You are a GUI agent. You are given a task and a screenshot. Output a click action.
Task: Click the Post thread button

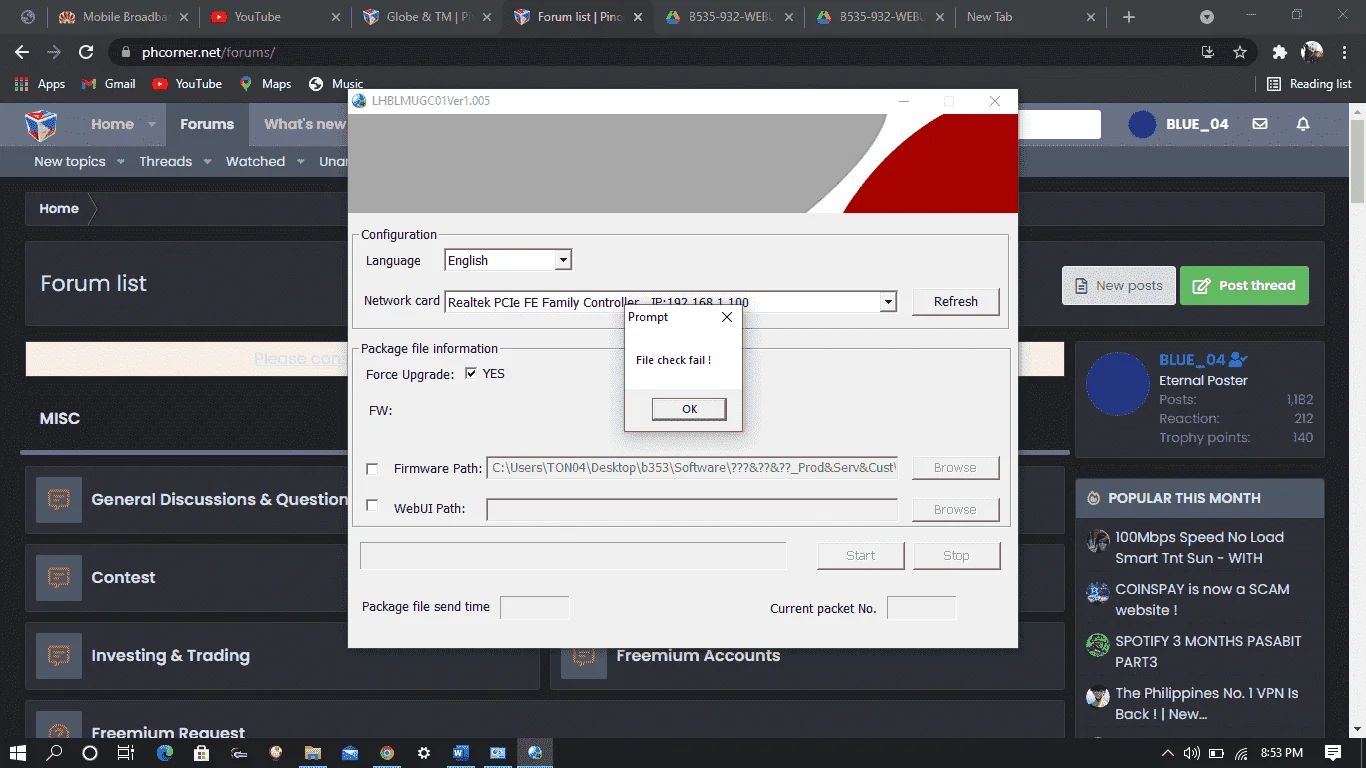click(x=1244, y=285)
